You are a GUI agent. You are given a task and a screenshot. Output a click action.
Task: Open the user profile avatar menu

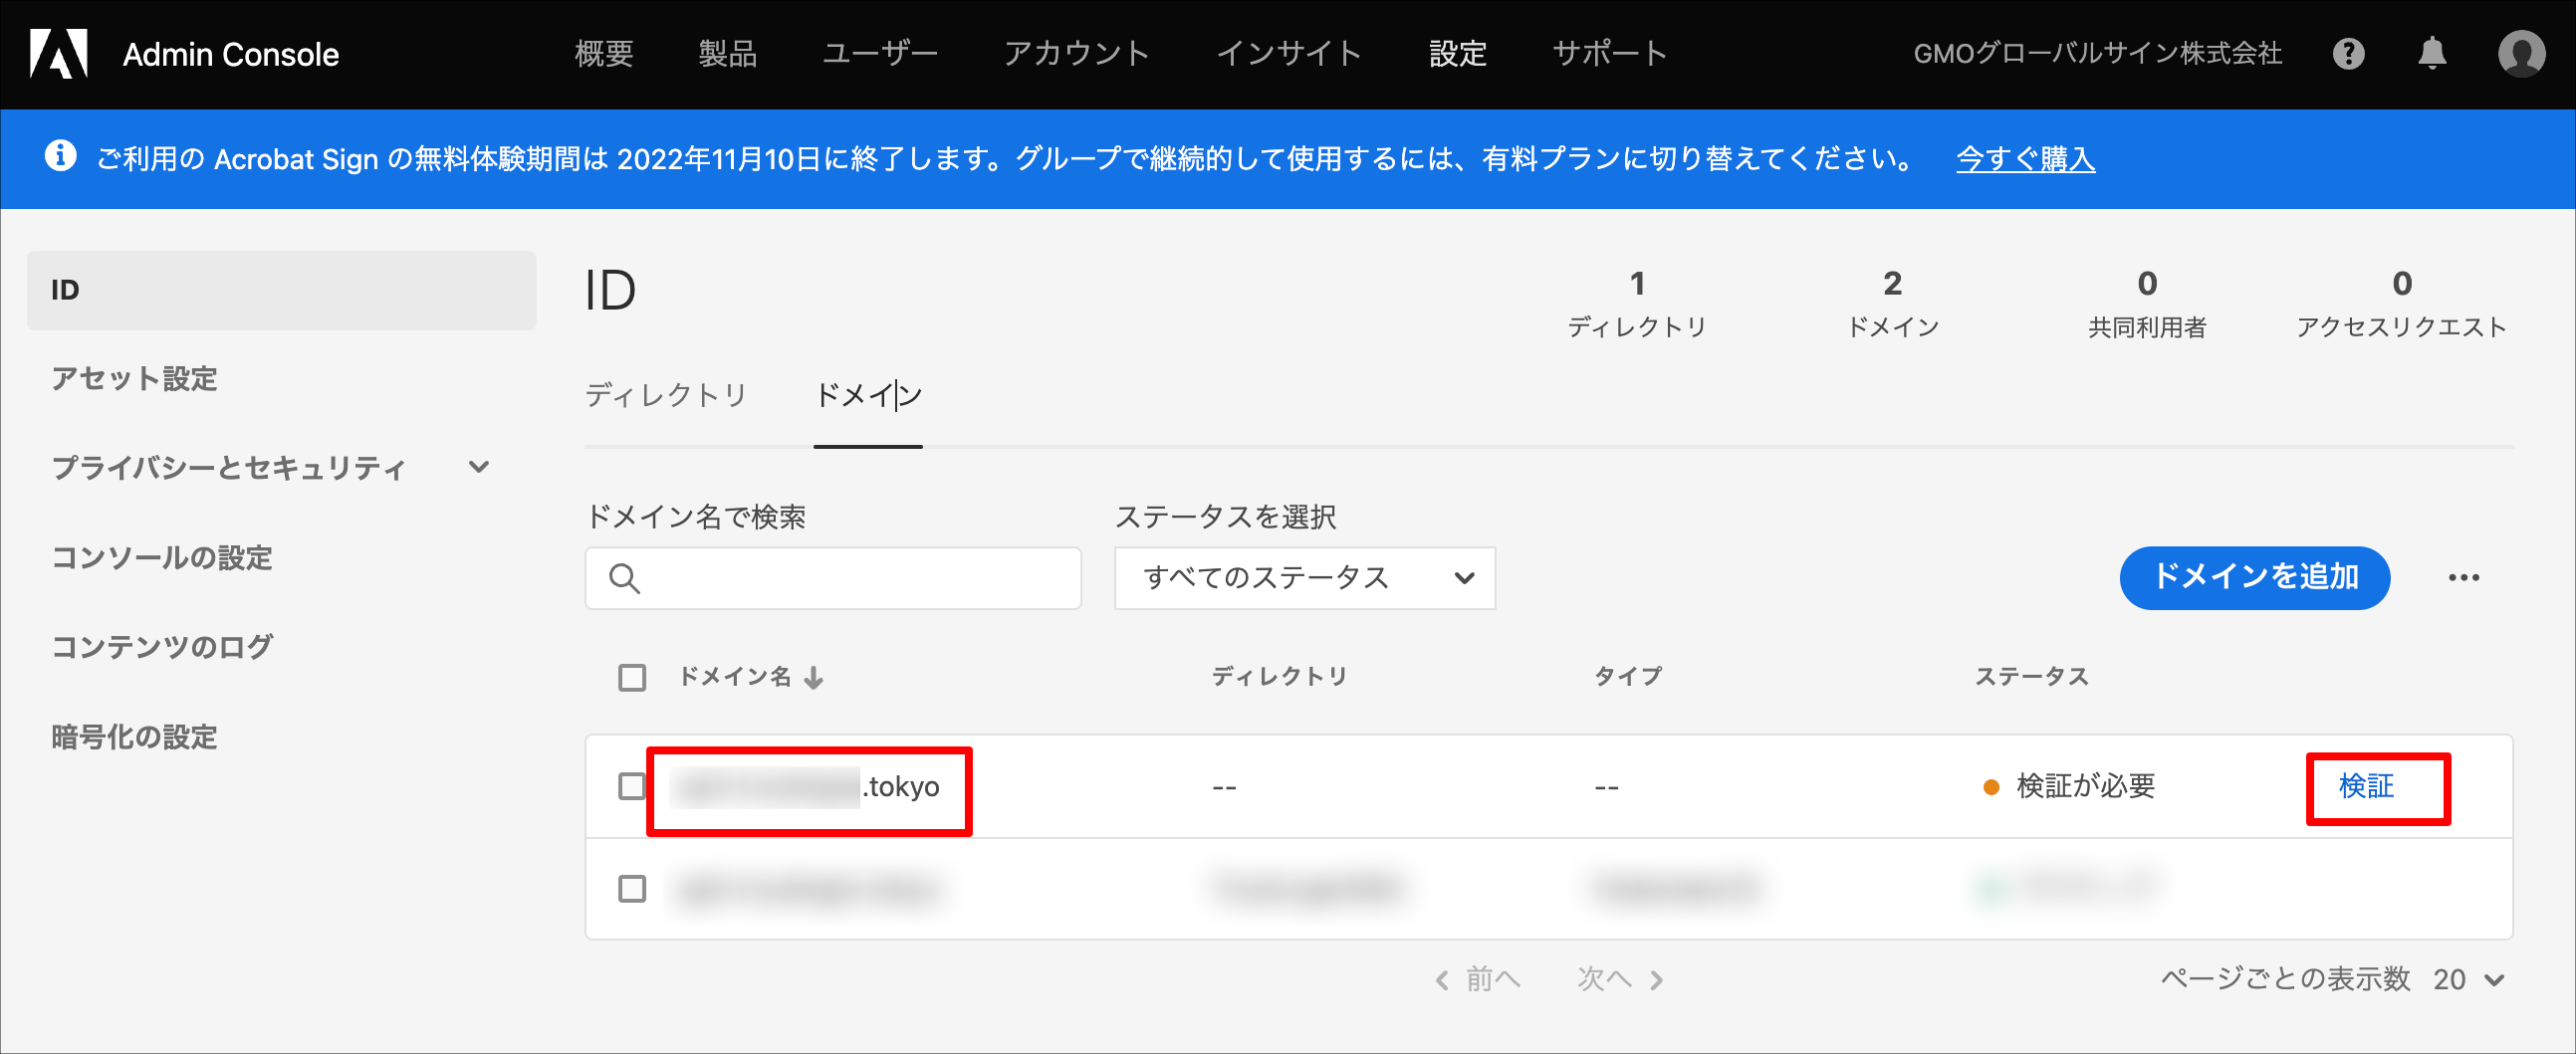[x=2522, y=54]
